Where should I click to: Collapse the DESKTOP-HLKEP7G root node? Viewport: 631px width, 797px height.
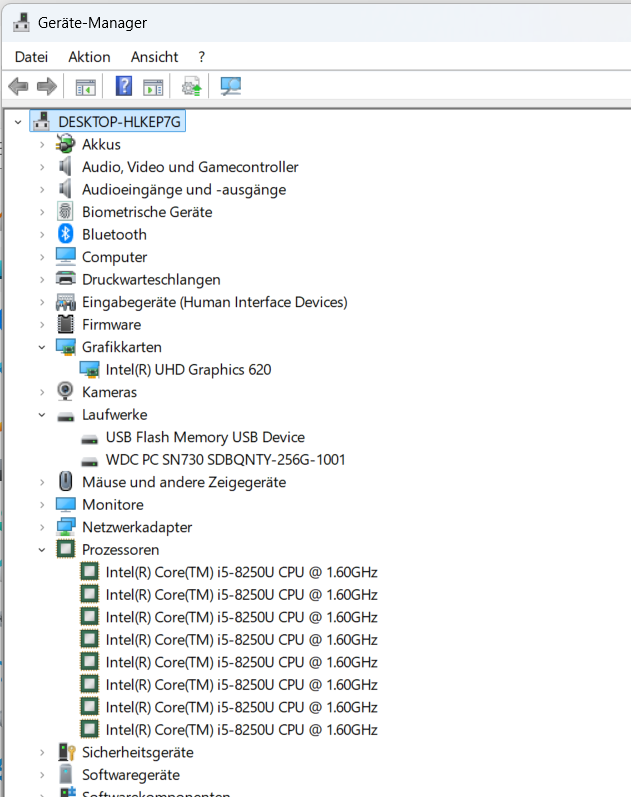click(18, 122)
